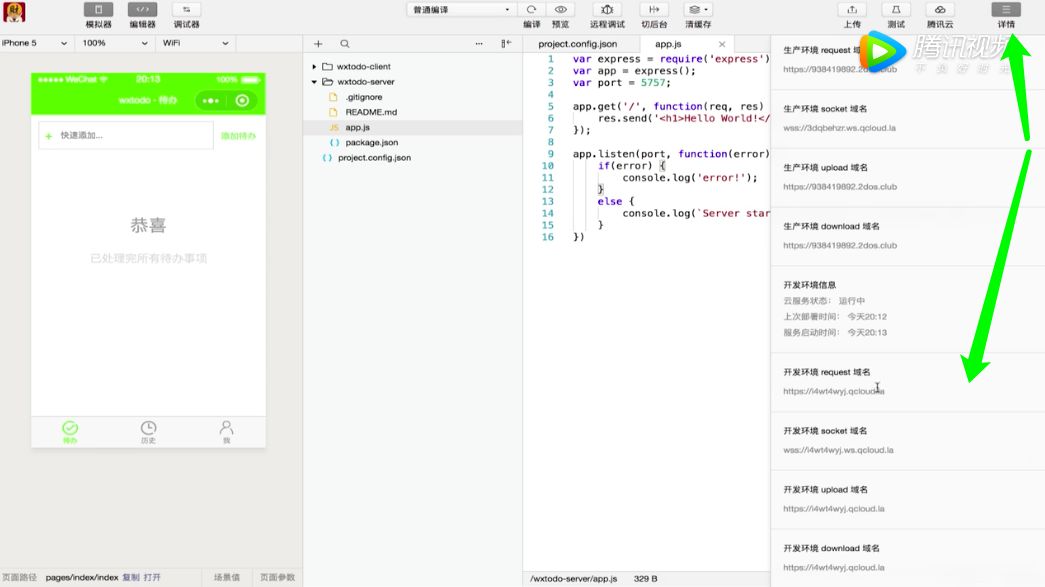1045x587 pixels.
Task: Open the 腾讯云 Tencent Cloud menu
Action: coord(939,10)
